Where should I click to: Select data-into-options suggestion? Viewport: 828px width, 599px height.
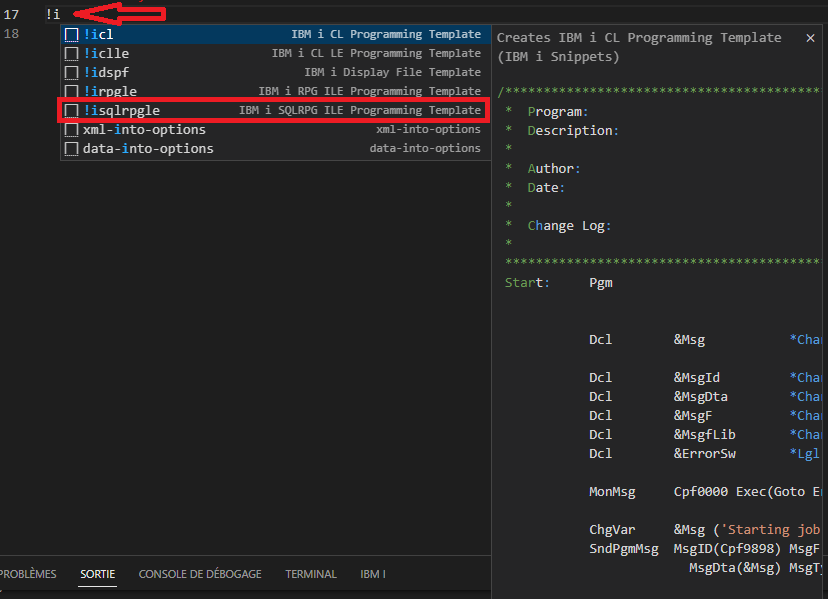[x=276, y=148]
